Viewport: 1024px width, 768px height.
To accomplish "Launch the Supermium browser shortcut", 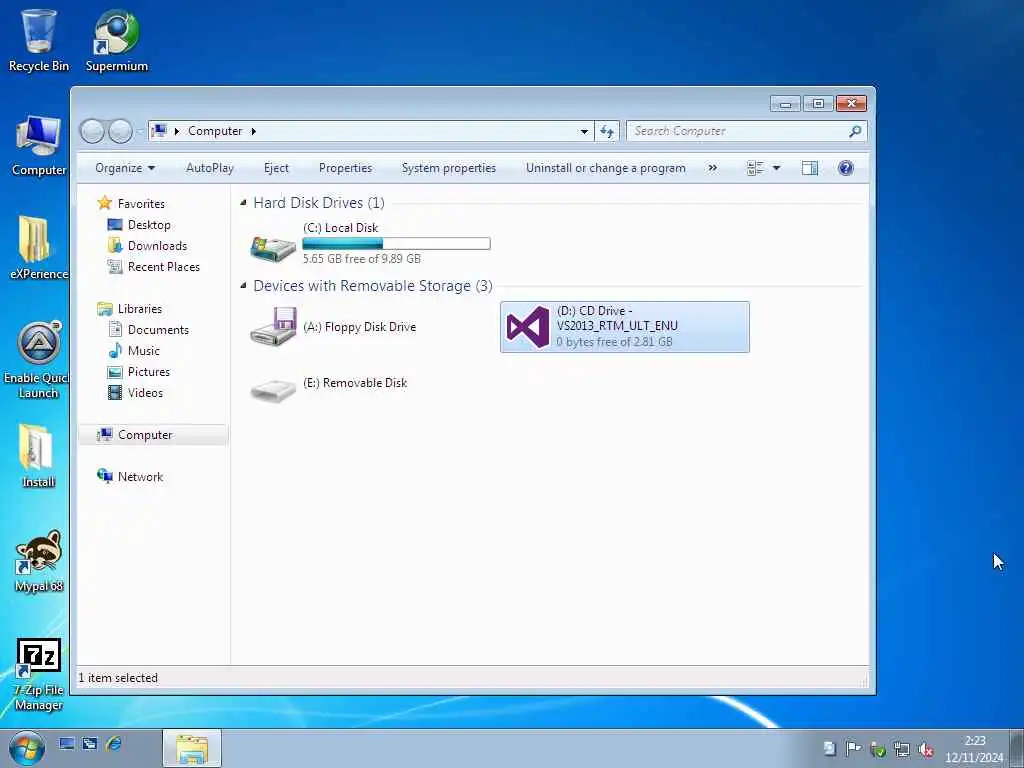I will 117,39.
